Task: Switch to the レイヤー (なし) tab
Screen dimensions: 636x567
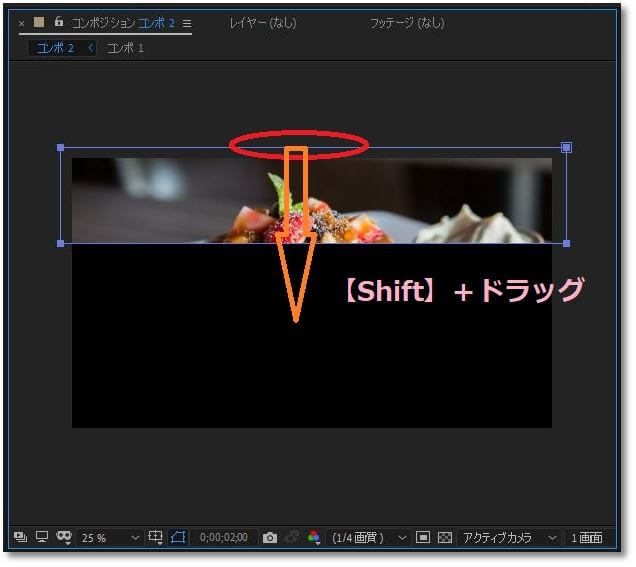Action: (264, 23)
